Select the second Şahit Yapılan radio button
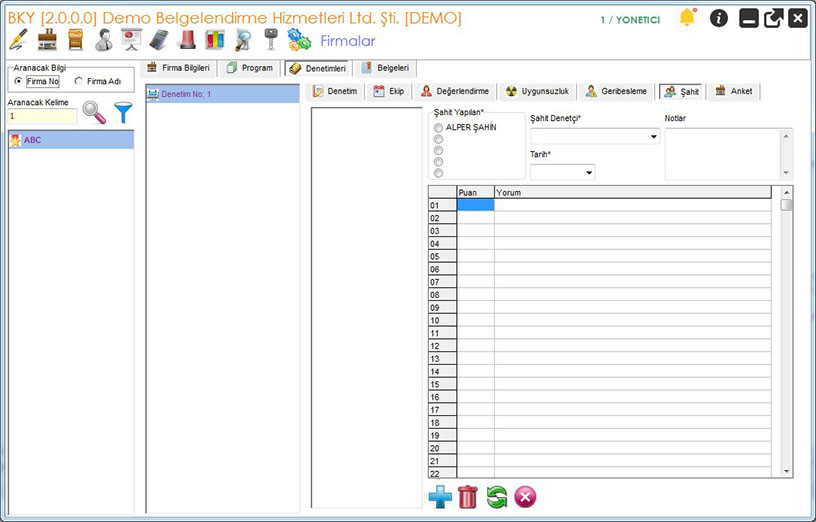This screenshot has height=522, width=816. (439, 139)
